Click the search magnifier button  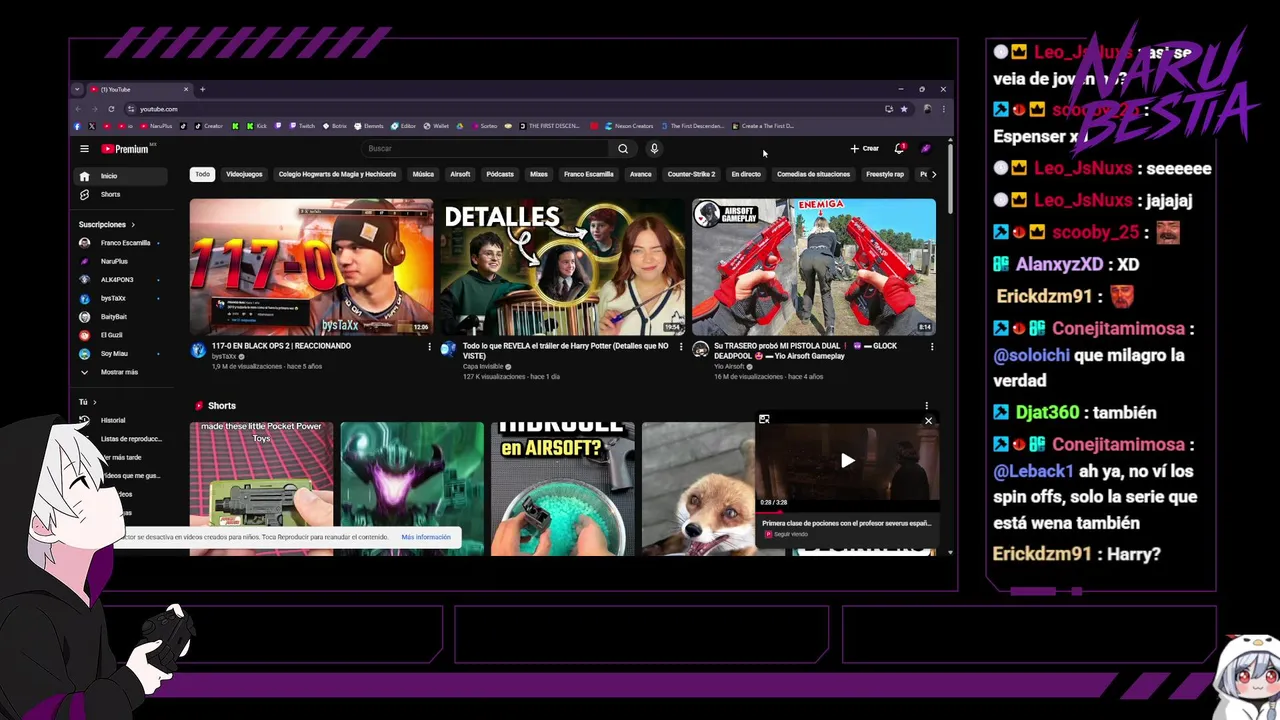(x=623, y=149)
